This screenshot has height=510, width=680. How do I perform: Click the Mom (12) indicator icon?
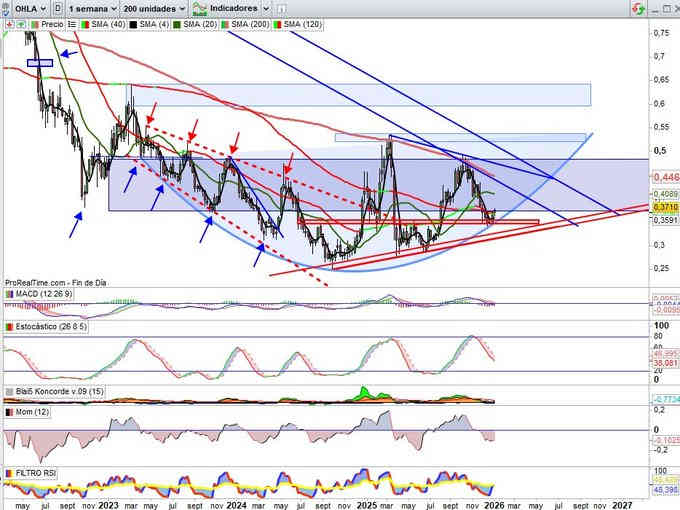[x=8, y=412]
